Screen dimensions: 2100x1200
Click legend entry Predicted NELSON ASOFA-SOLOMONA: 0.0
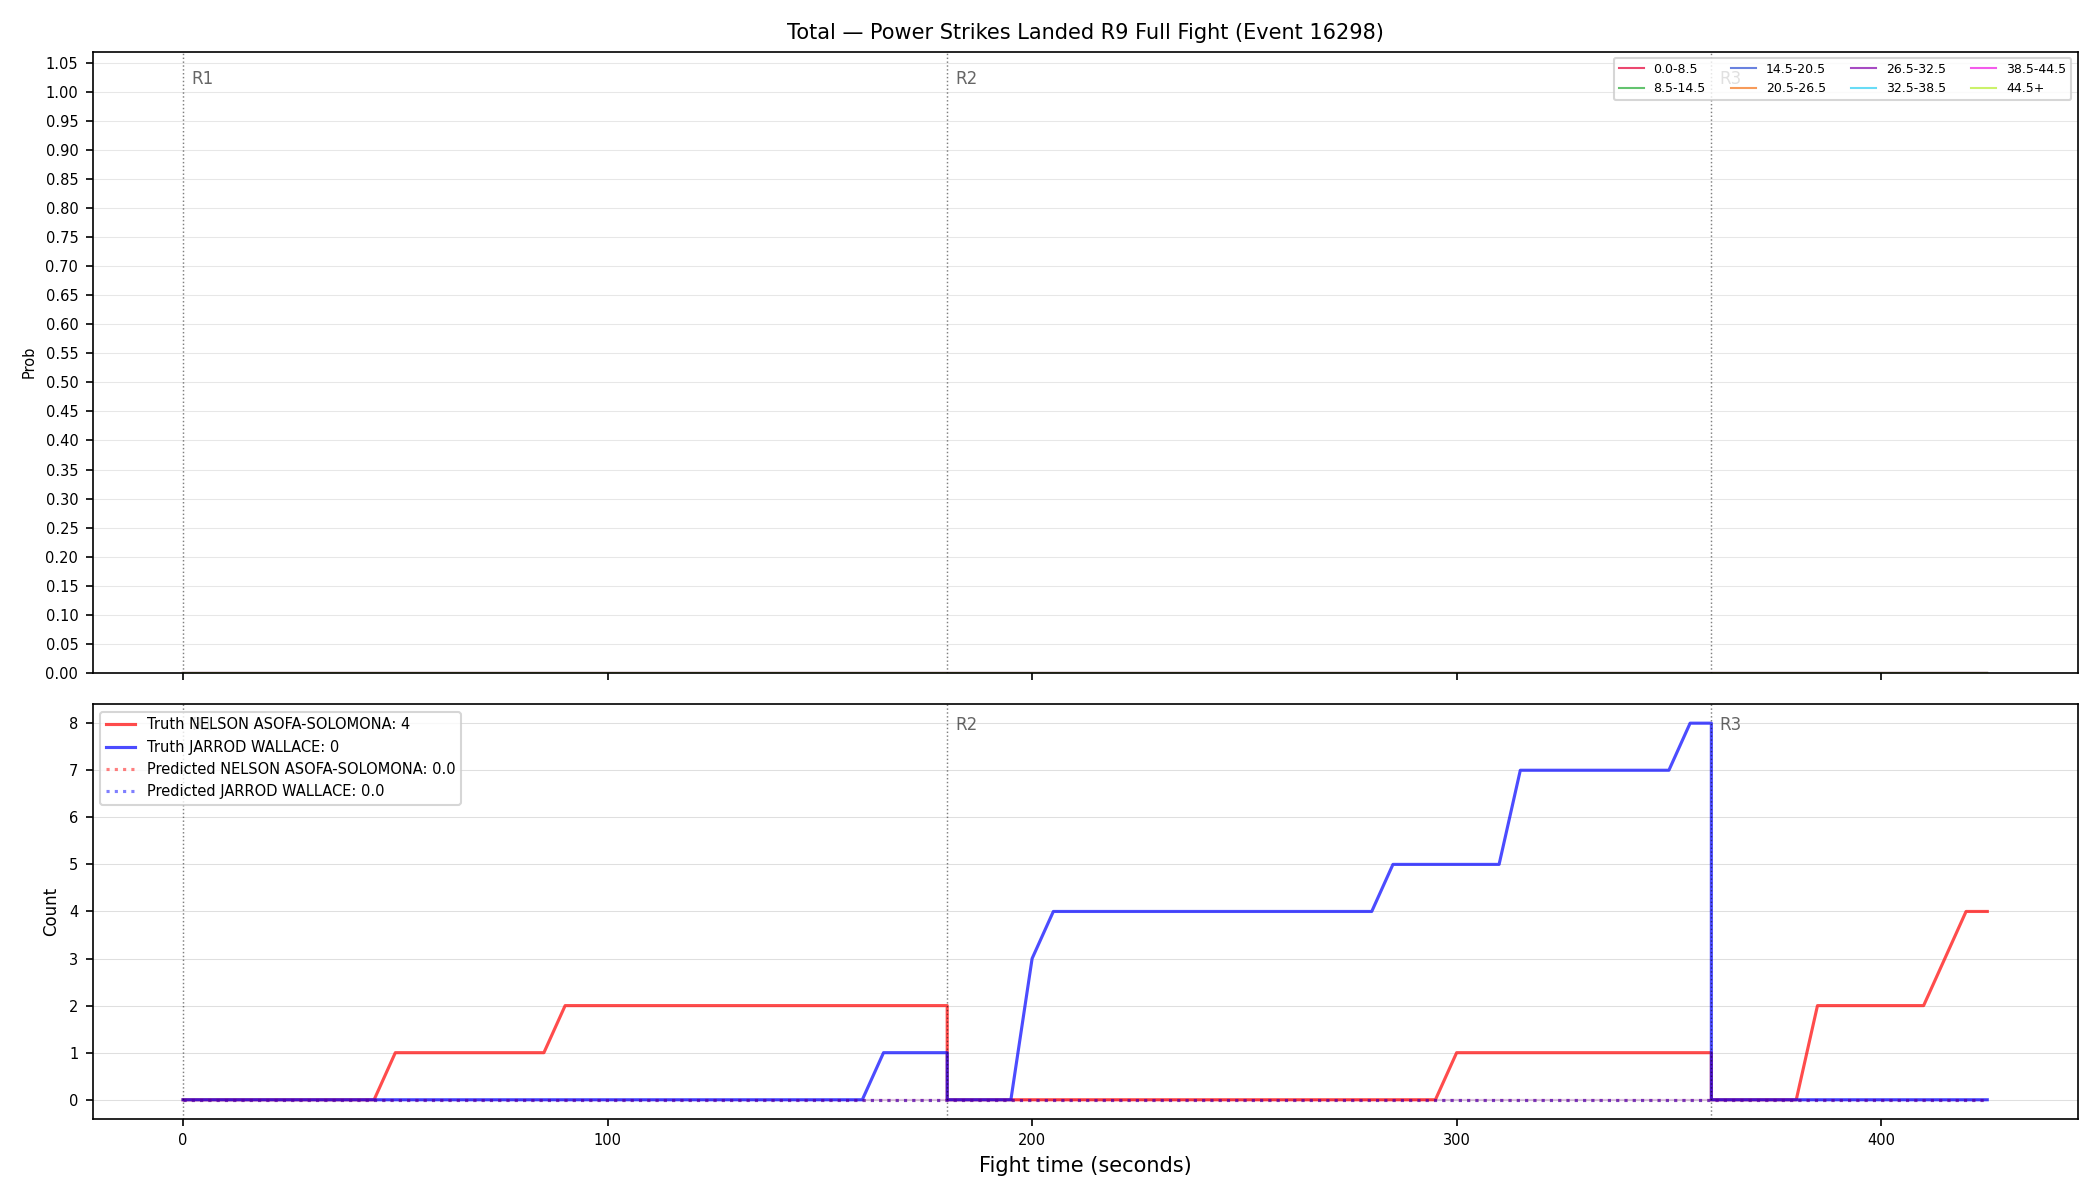(x=280, y=769)
